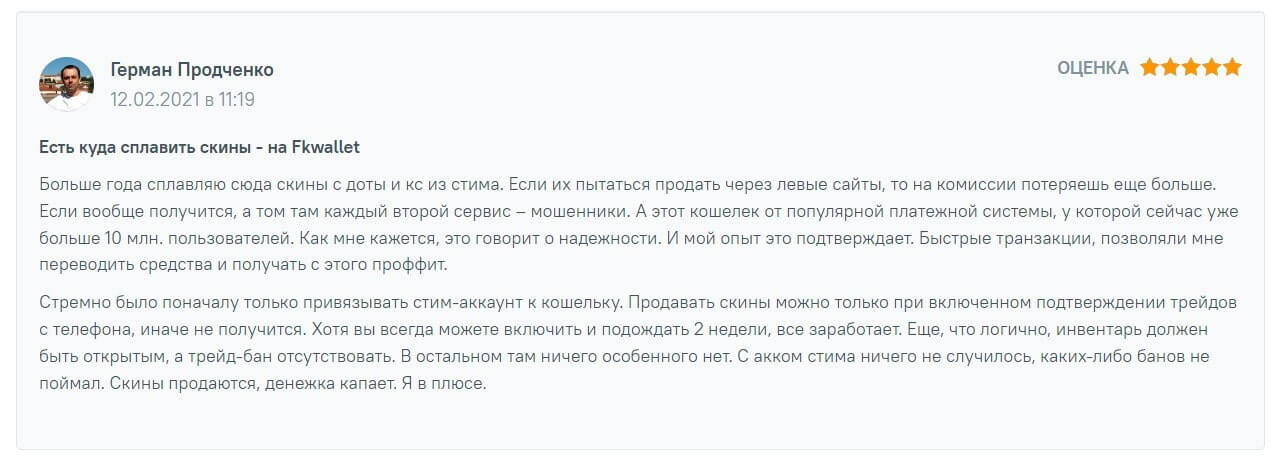Select the third (middle) rating star

[x=1191, y=68]
